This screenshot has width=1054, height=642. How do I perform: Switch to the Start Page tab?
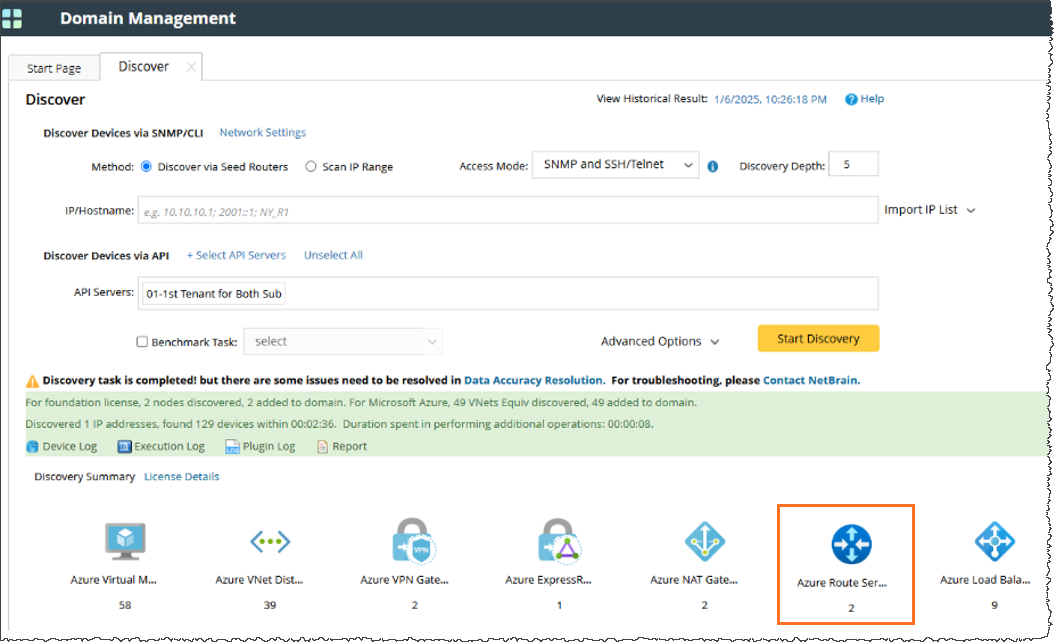click(54, 68)
